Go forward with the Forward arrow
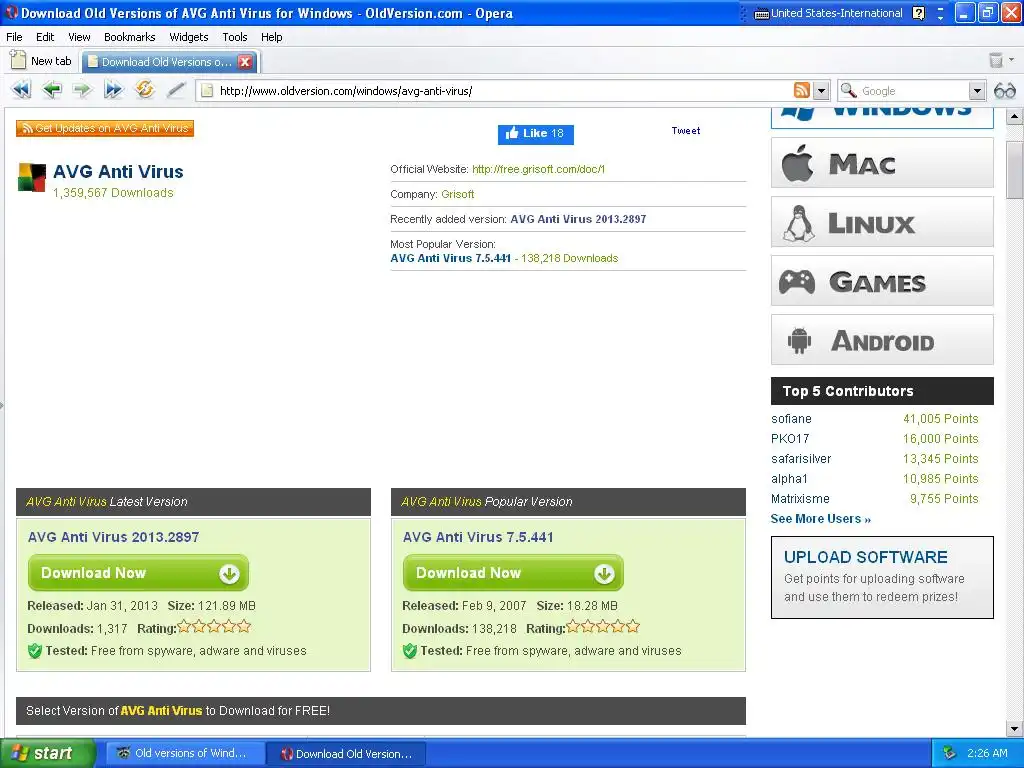Screen dimensions: 1024x768 pos(82,89)
